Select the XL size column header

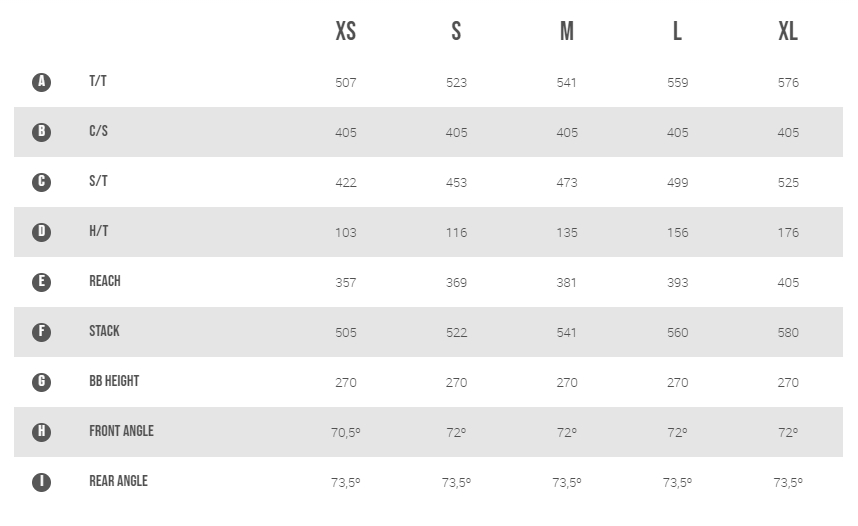click(x=788, y=31)
